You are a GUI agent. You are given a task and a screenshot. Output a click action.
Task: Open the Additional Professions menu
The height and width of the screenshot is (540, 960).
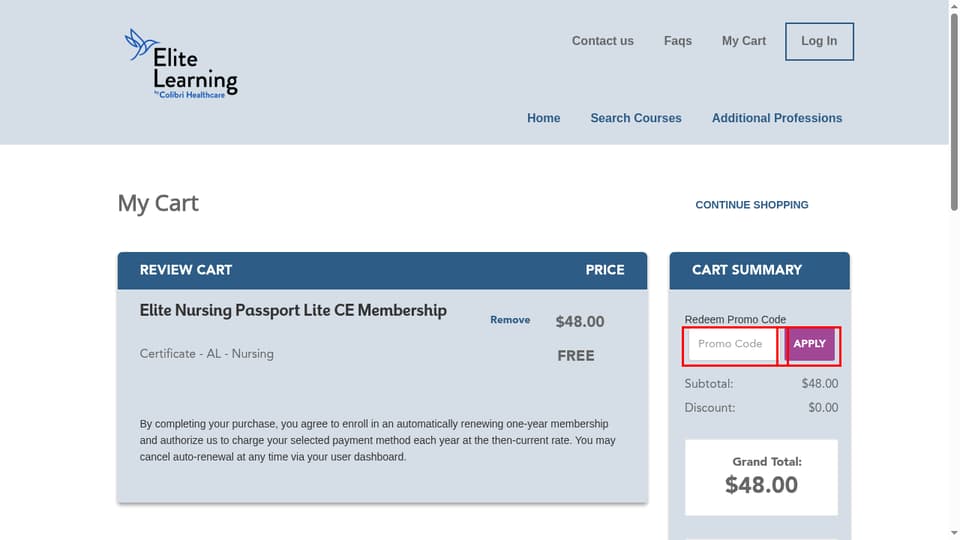[777, 118]
